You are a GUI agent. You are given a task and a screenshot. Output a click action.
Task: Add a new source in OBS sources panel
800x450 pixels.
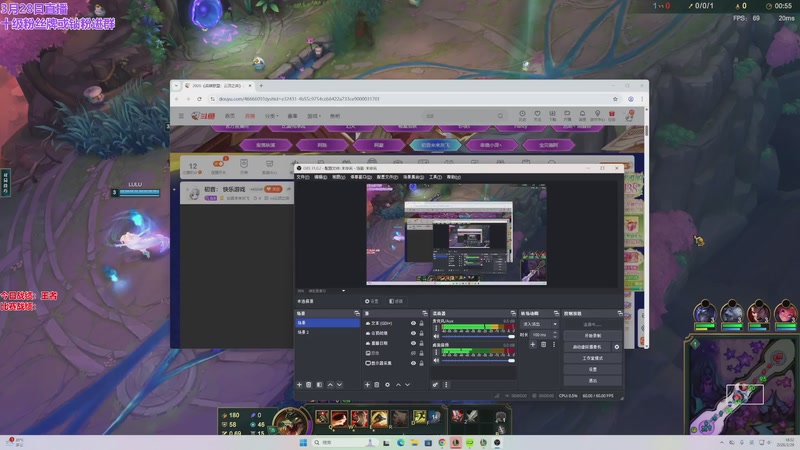(x=367, y=385)
